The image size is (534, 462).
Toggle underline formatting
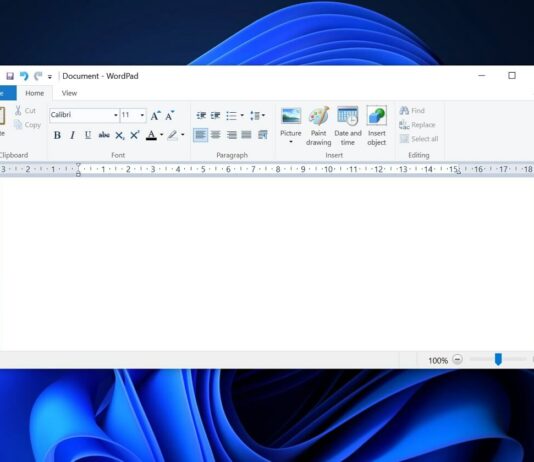point(88,135)
